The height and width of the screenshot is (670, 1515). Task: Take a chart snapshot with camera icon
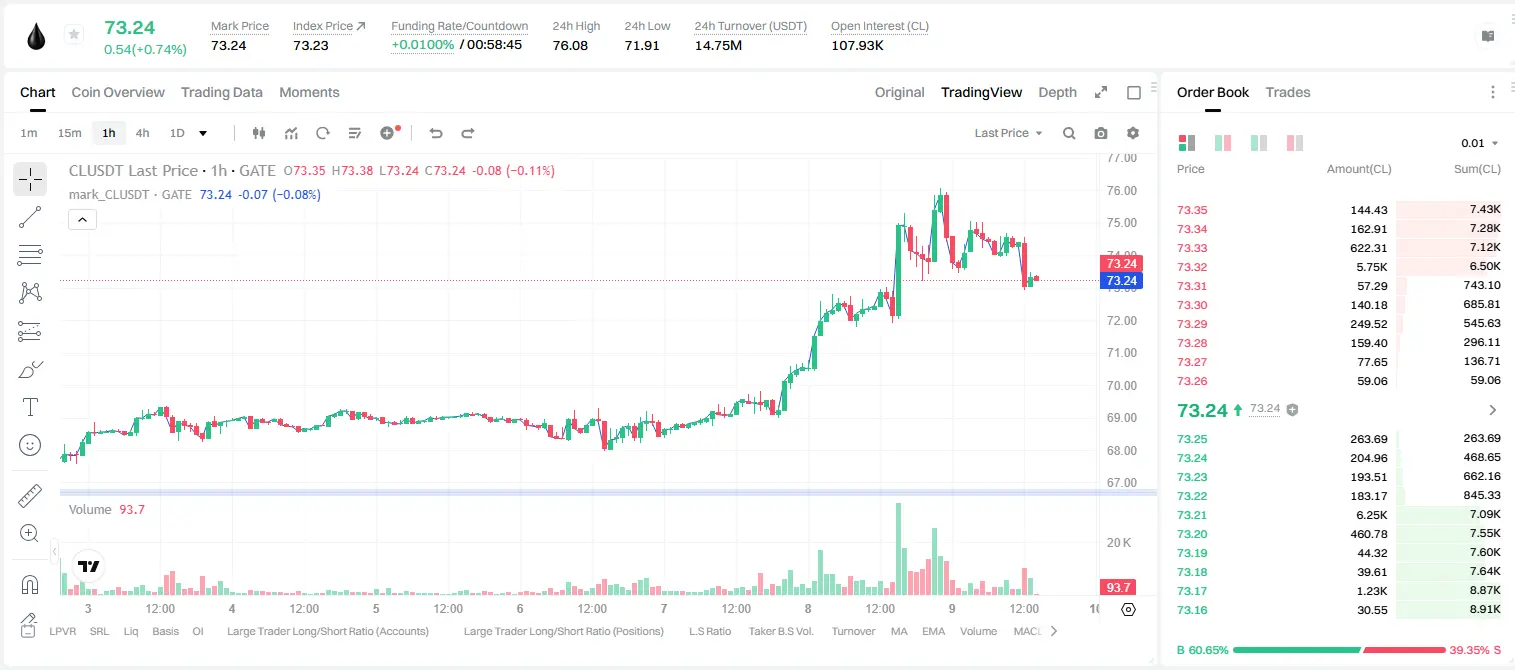(x=1101, y=133)
